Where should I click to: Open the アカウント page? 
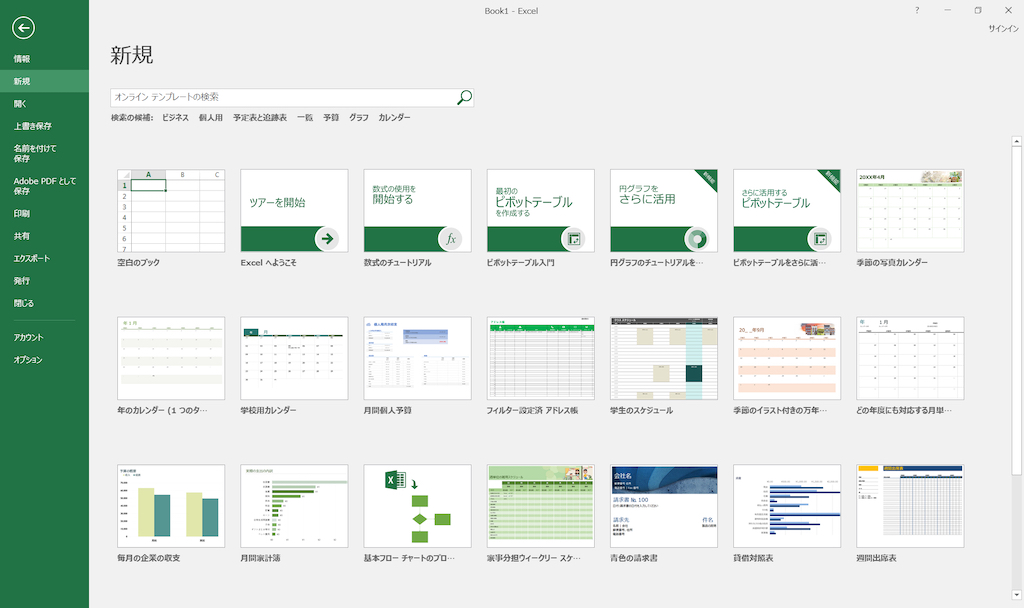(x=44, y=337)
